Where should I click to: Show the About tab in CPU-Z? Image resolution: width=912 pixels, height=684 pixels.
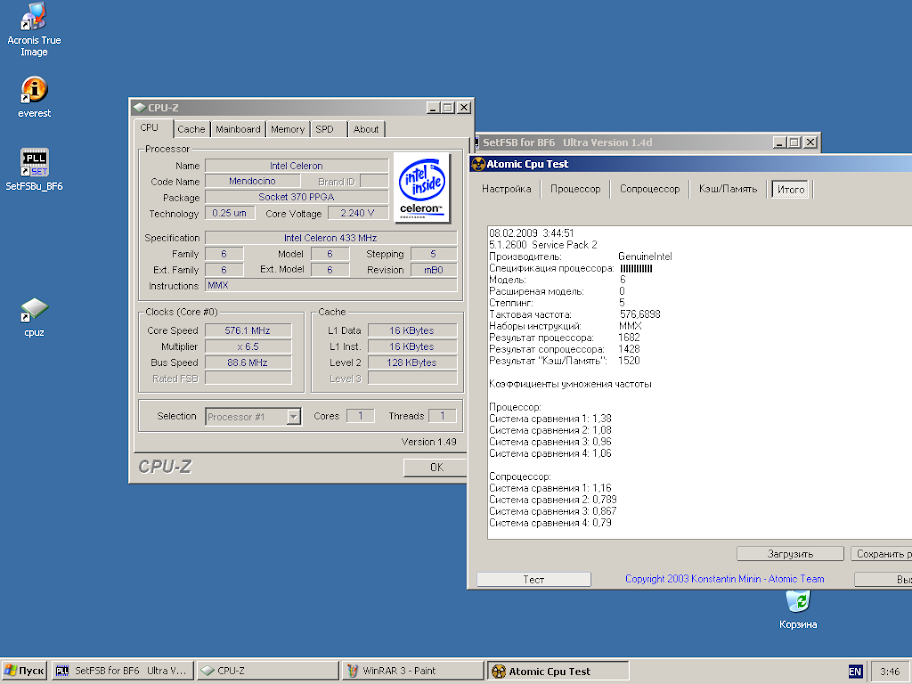click(x=366, y=129)
